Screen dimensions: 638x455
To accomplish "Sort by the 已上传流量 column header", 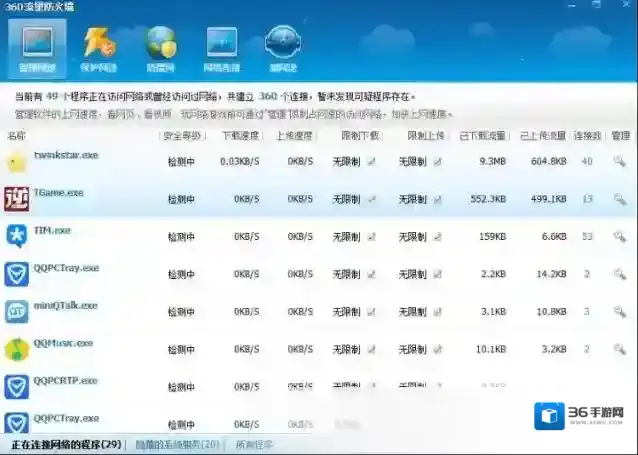I will point(543,136).
